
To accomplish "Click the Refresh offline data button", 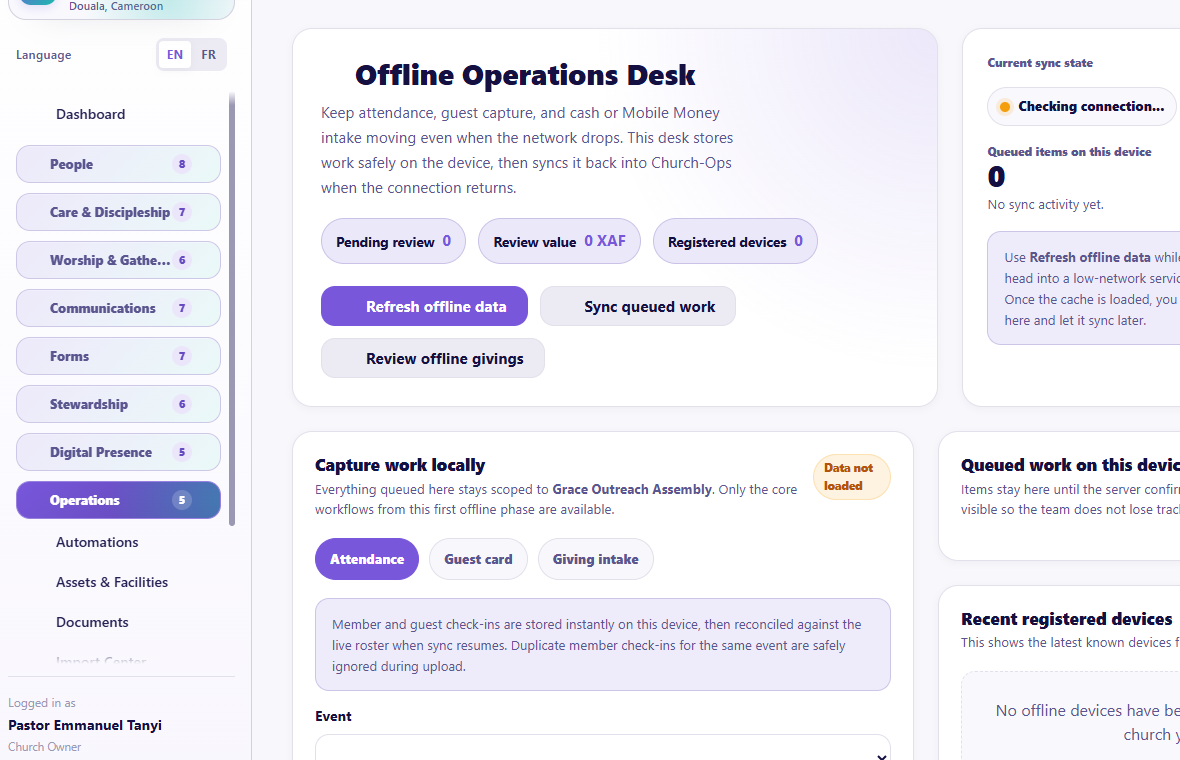I will click(x=424, y=306).
